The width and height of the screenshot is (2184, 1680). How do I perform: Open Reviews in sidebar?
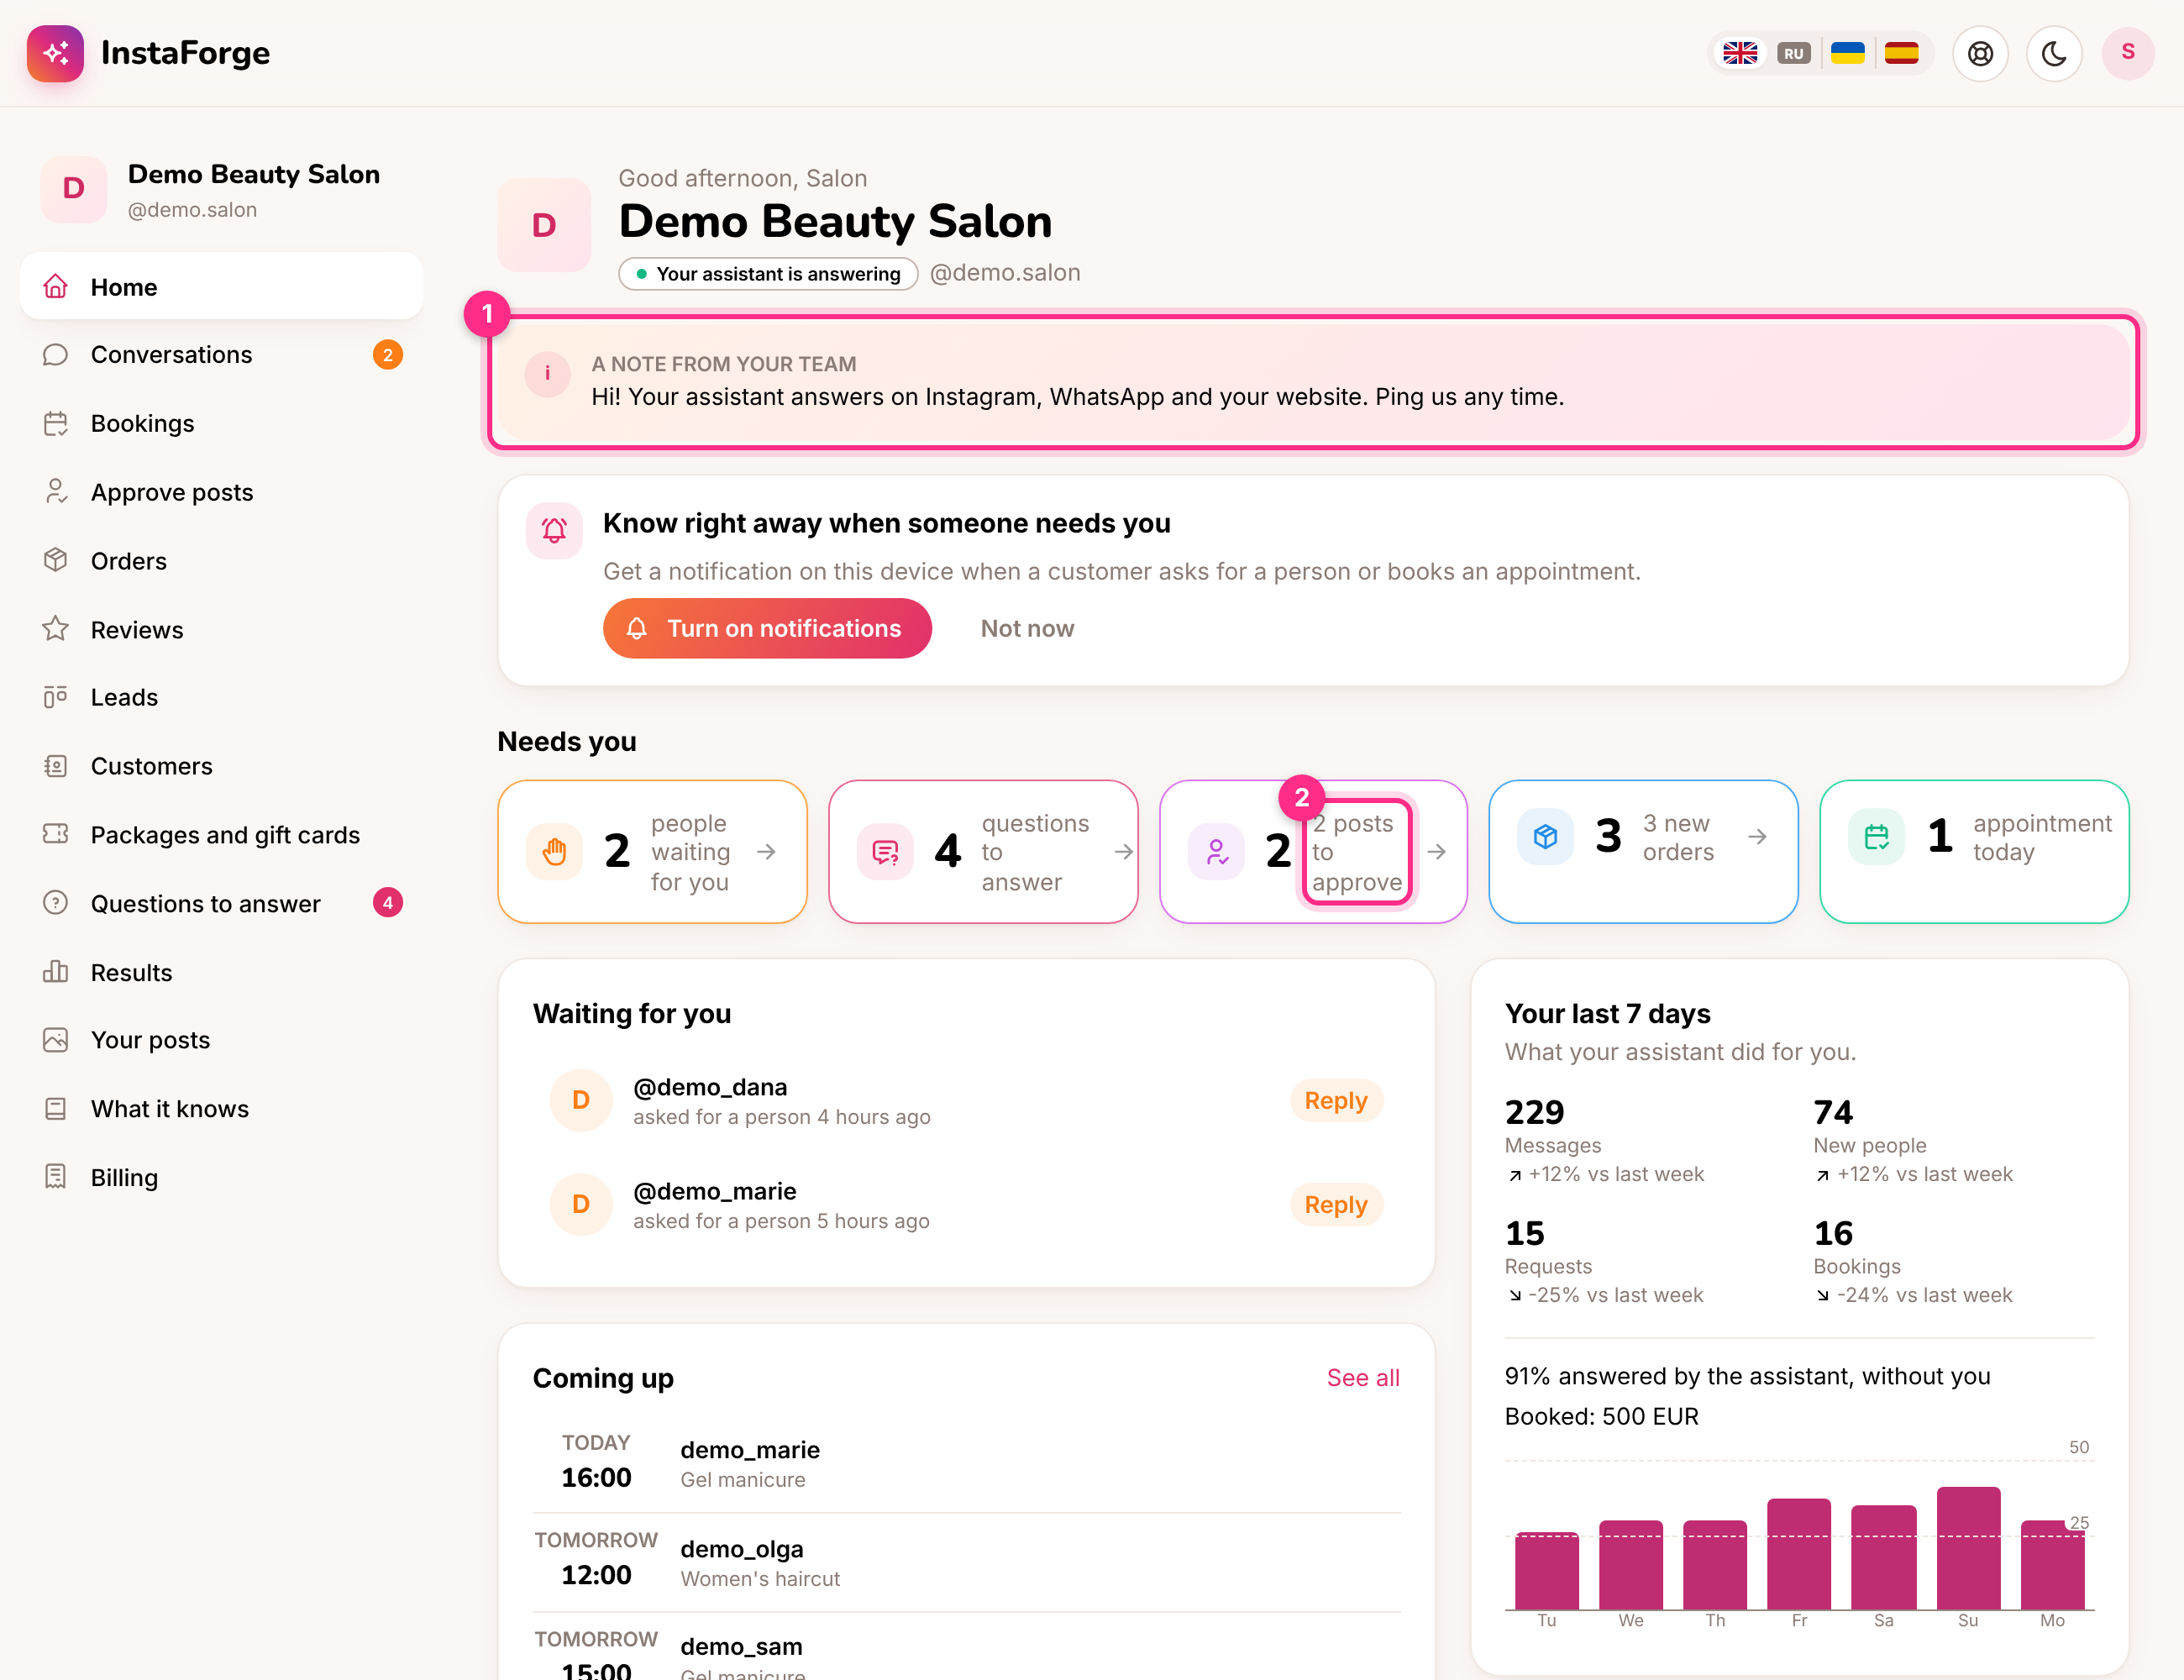[x=221, y=630]
